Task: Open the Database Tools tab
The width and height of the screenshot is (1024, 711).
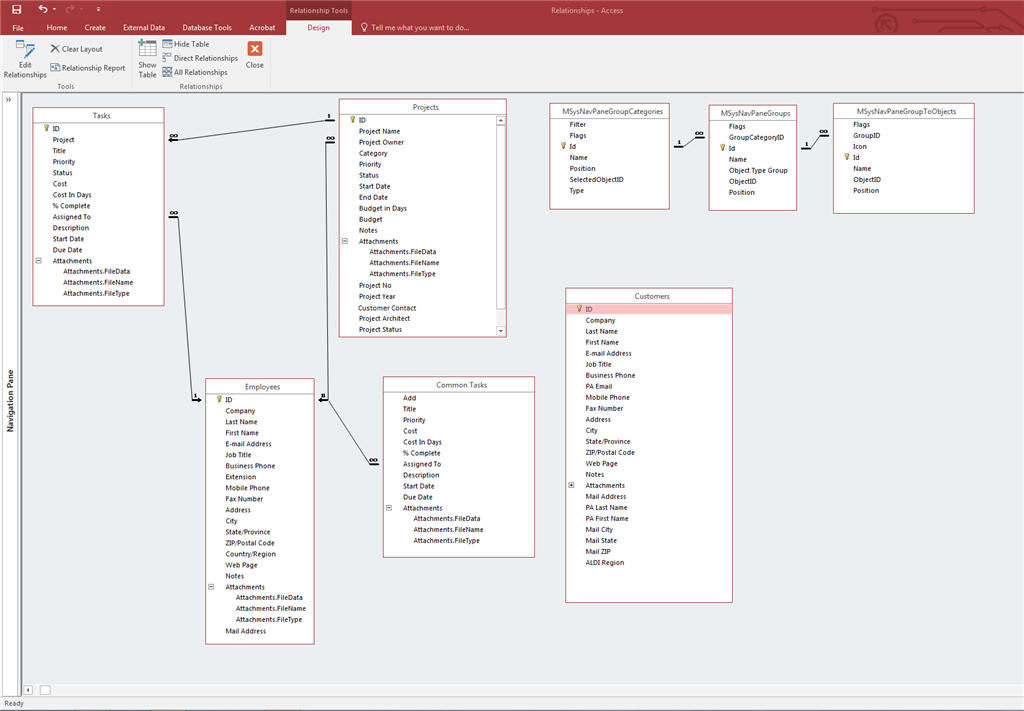Action: [x=207, y=27]
